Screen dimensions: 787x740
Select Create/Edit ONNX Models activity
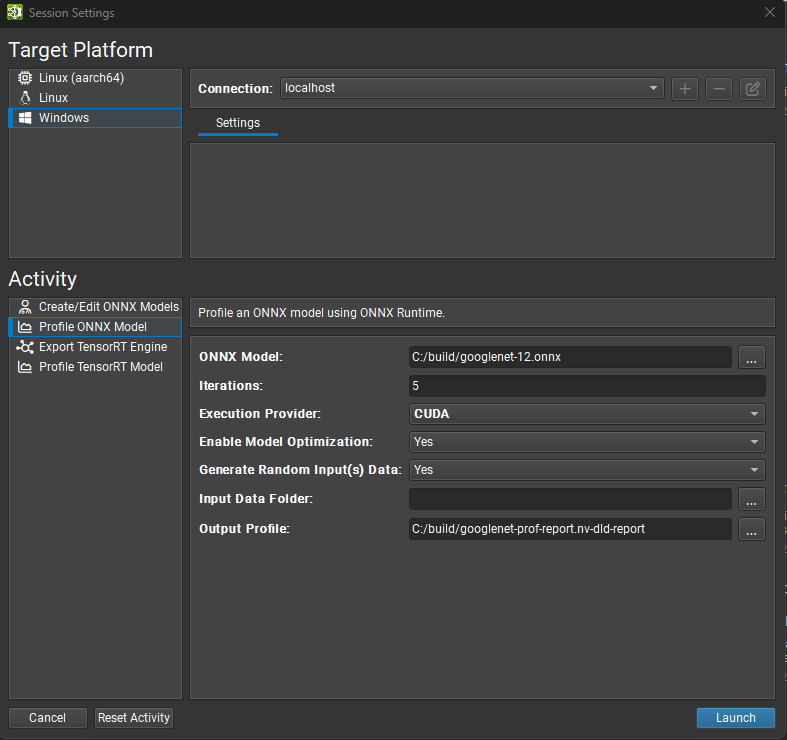click(x=95, y=307)
